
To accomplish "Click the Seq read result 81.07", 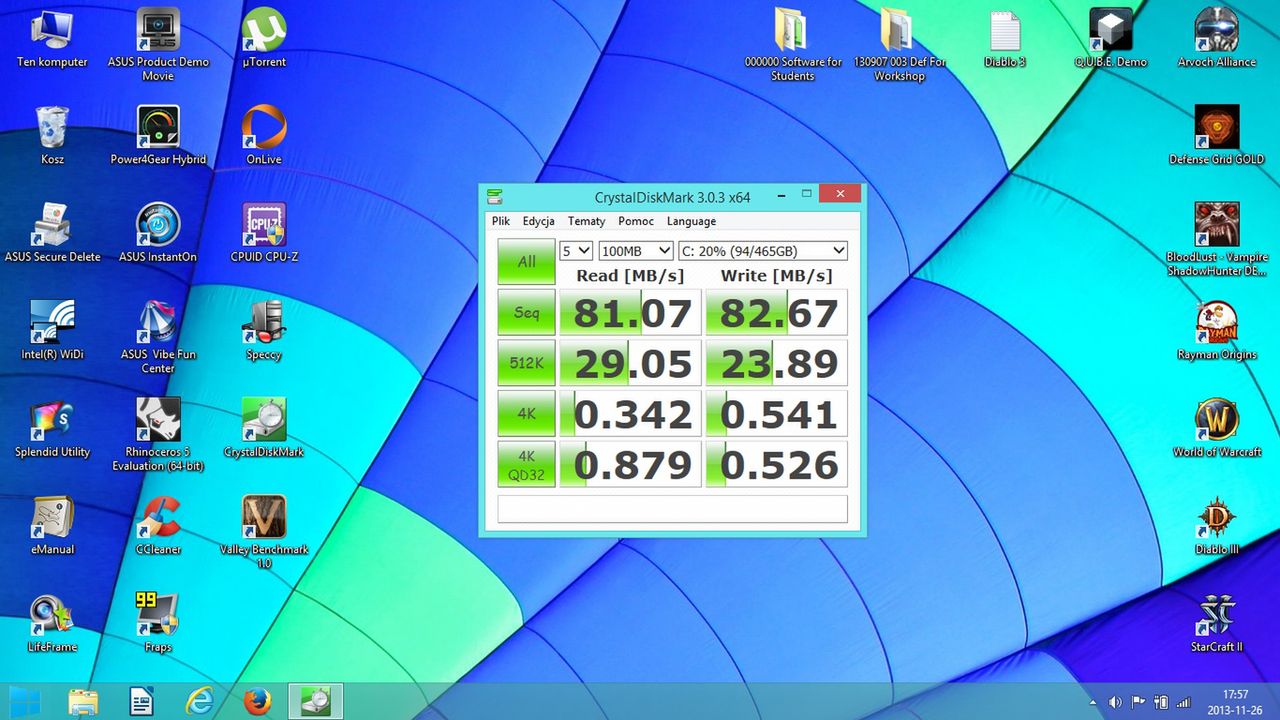I will [x=630, y=313].
